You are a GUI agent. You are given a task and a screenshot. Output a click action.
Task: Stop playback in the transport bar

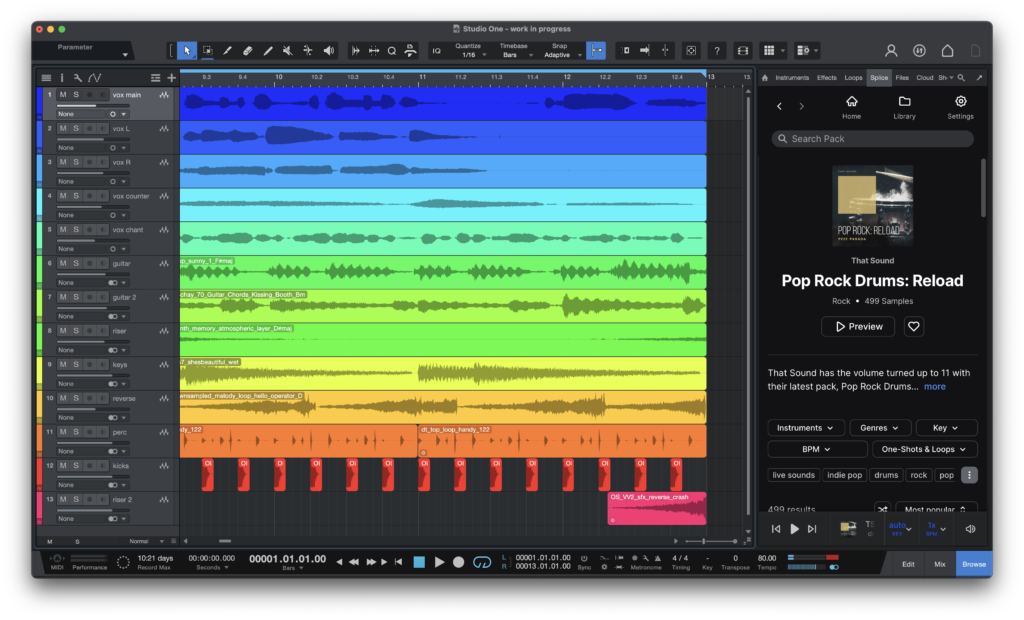click(419, 562)
